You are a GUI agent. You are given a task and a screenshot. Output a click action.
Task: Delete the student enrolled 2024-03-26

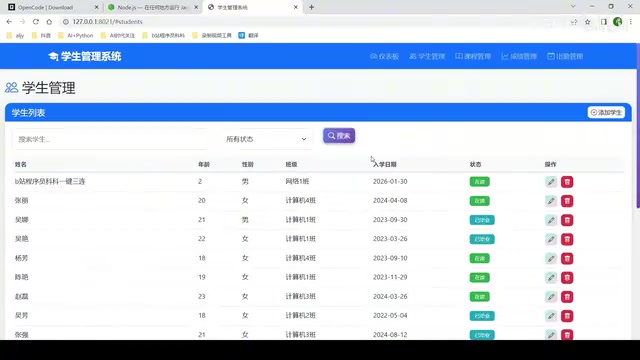coord(567,297)
